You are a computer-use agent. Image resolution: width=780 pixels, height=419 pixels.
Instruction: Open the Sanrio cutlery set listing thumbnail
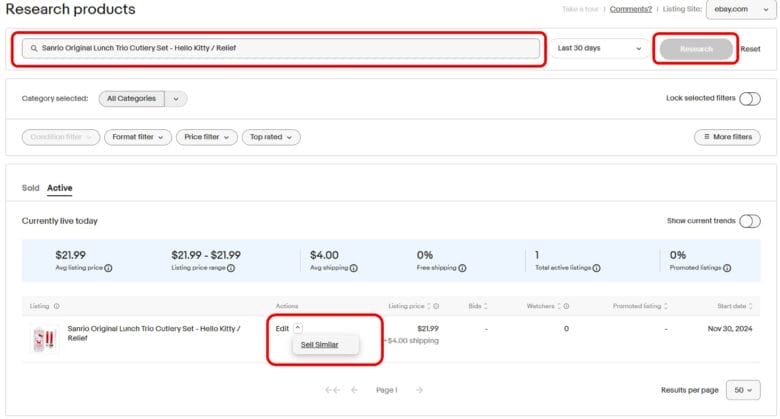44,339
